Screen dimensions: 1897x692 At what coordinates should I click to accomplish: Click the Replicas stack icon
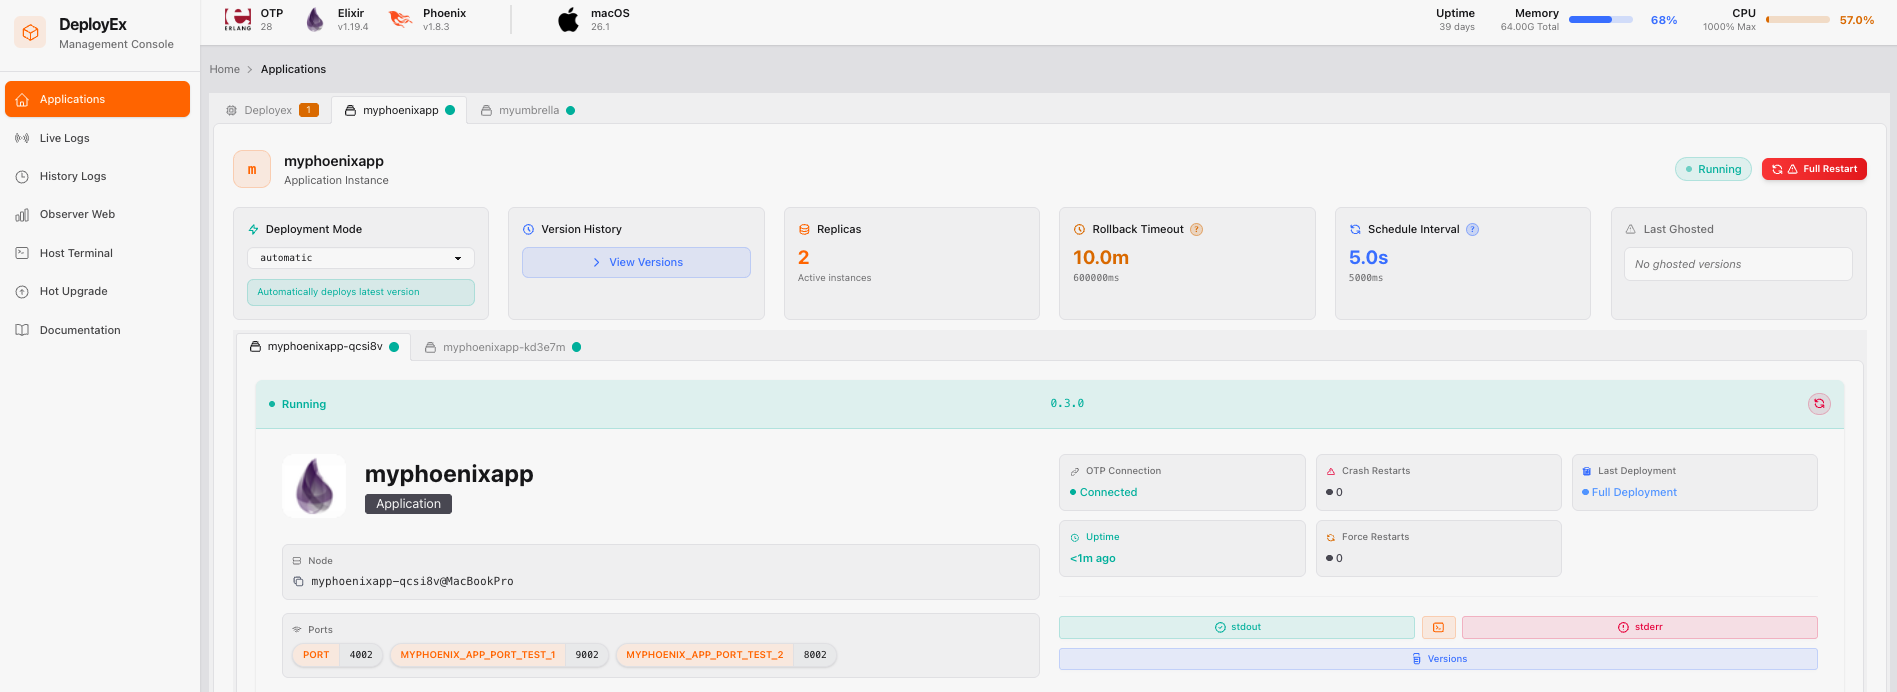coord(804,229)
